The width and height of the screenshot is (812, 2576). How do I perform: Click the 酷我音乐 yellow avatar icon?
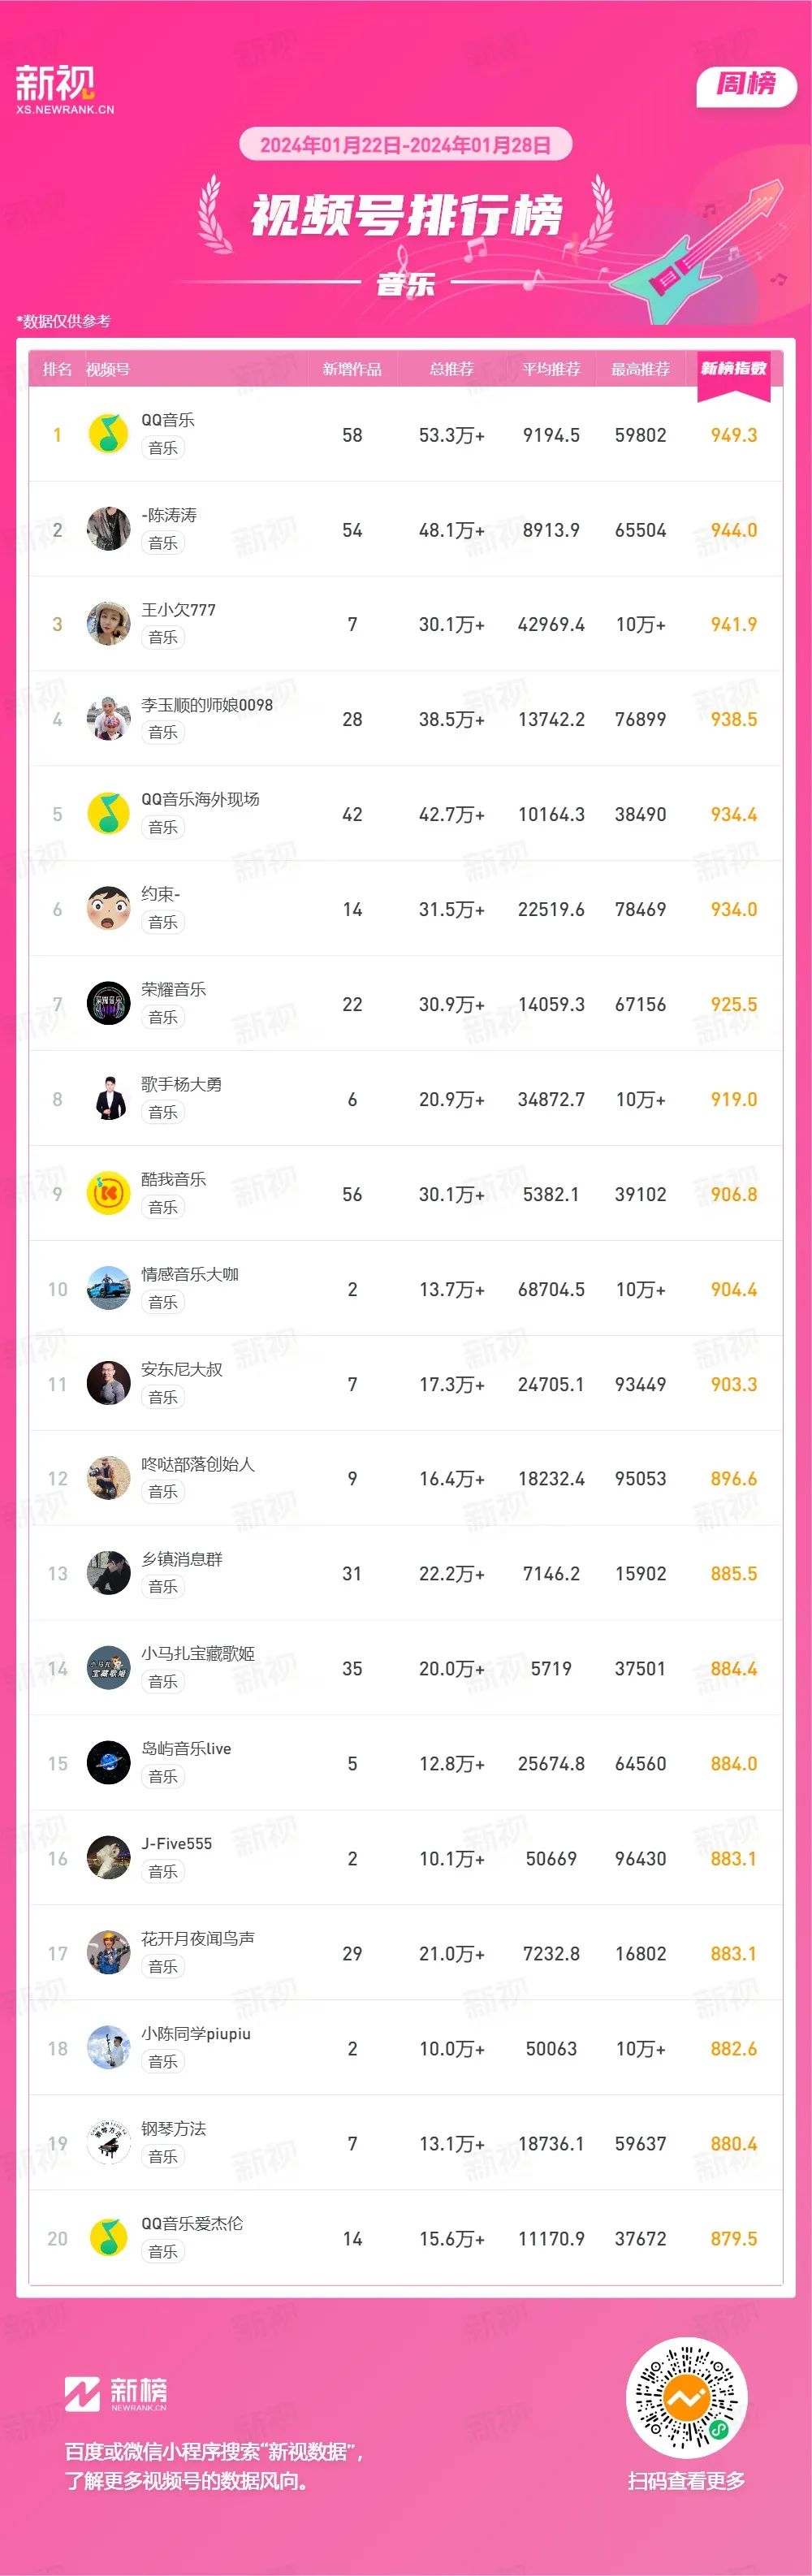(108, 1193)
